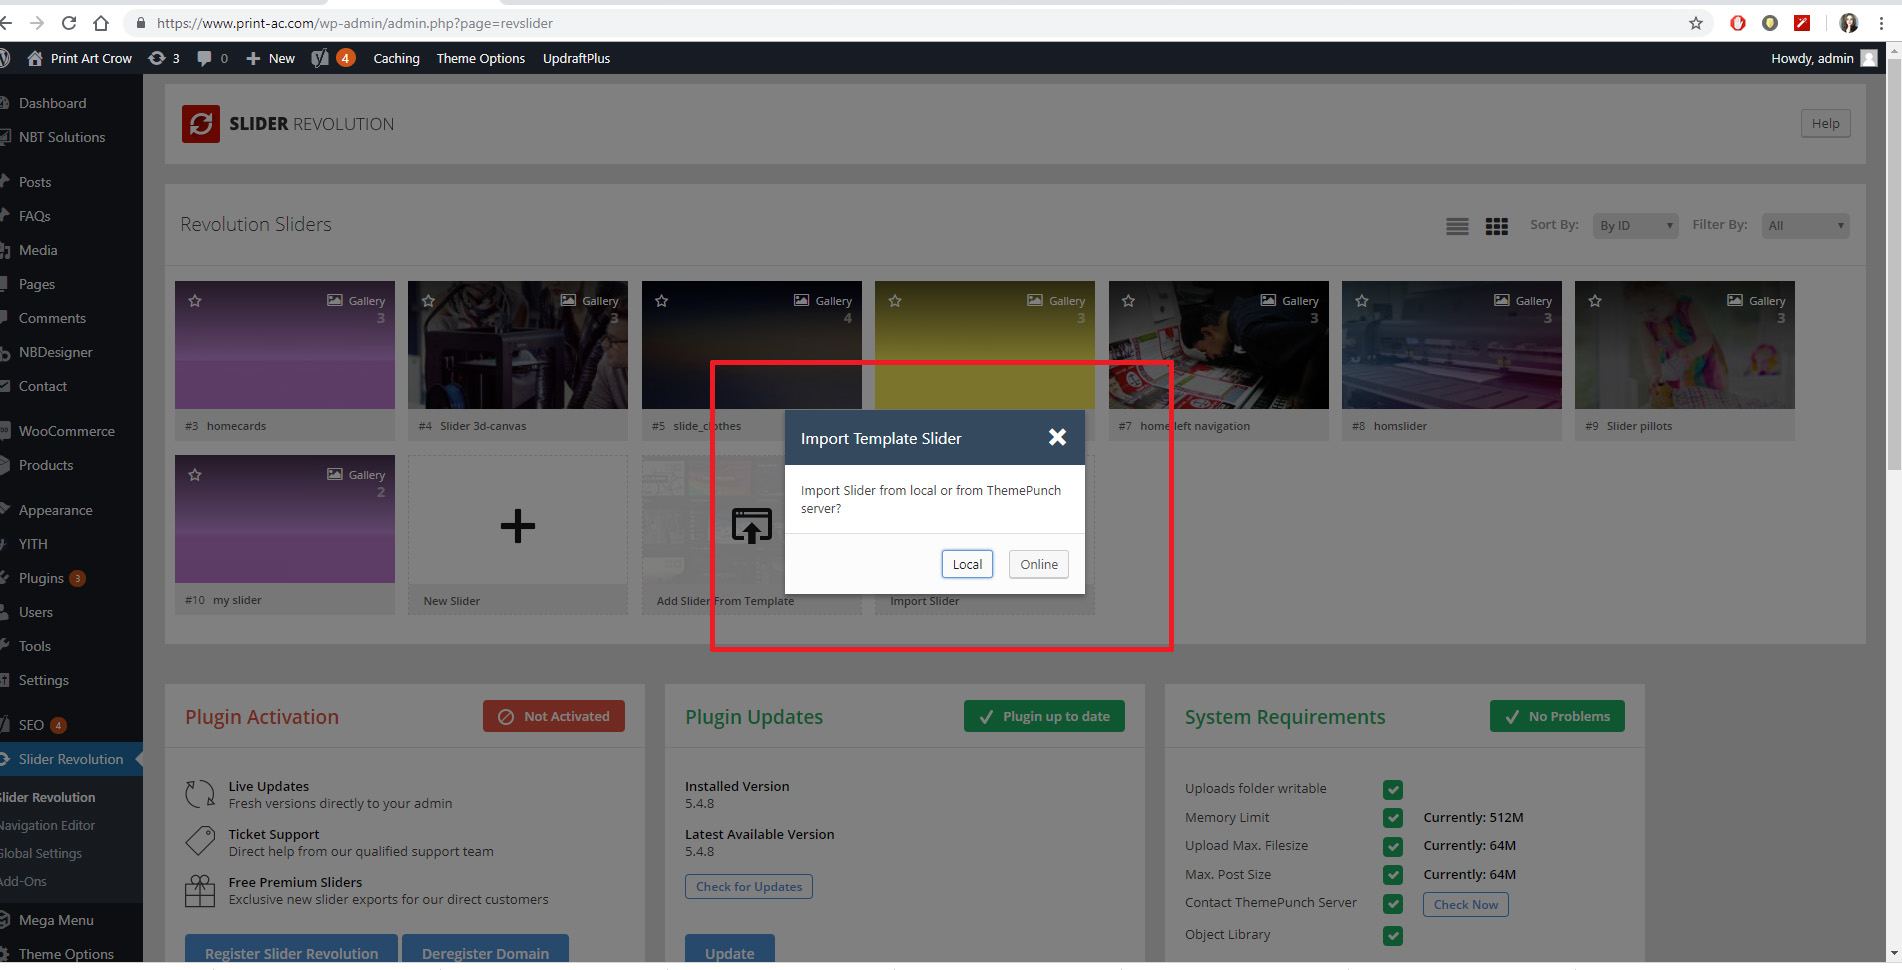This screenshot has width=1902, height=970.
Task: Open the Sort By dropdown
Action: 1636,226
